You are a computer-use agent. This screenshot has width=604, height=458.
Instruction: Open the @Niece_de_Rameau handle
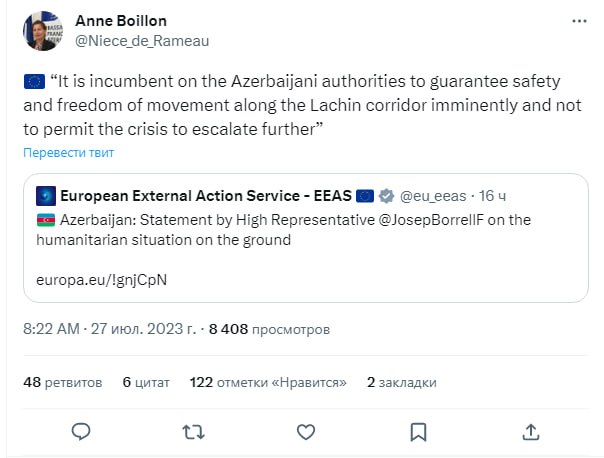[x=142, y=41]
